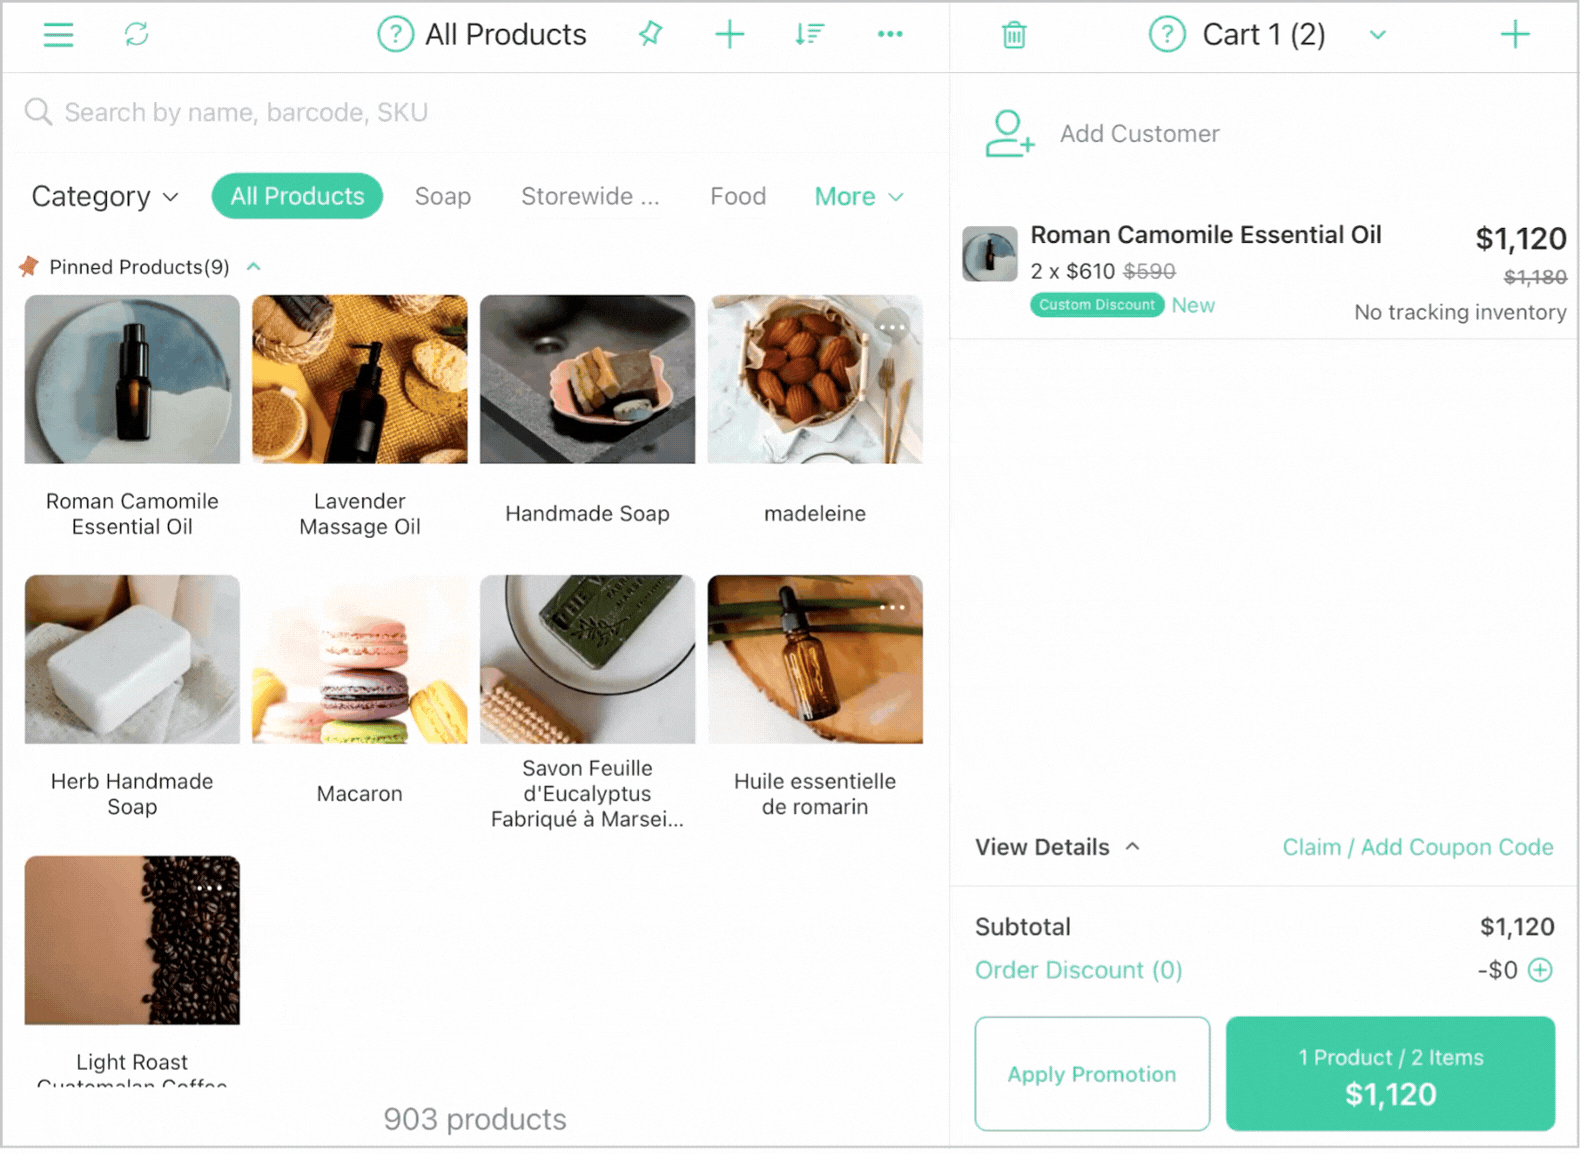1580x1154 pixels.
Task: Delete cart with trash icon
Action: coord(1014,35)
